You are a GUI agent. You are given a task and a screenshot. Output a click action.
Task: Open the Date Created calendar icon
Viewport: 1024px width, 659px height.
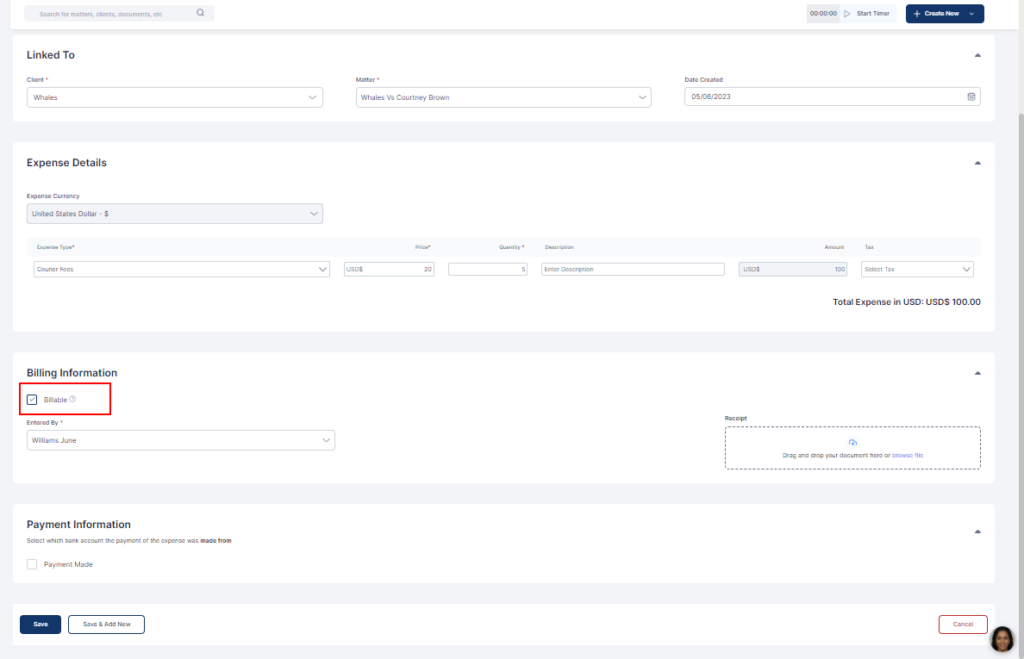(971, 97)
